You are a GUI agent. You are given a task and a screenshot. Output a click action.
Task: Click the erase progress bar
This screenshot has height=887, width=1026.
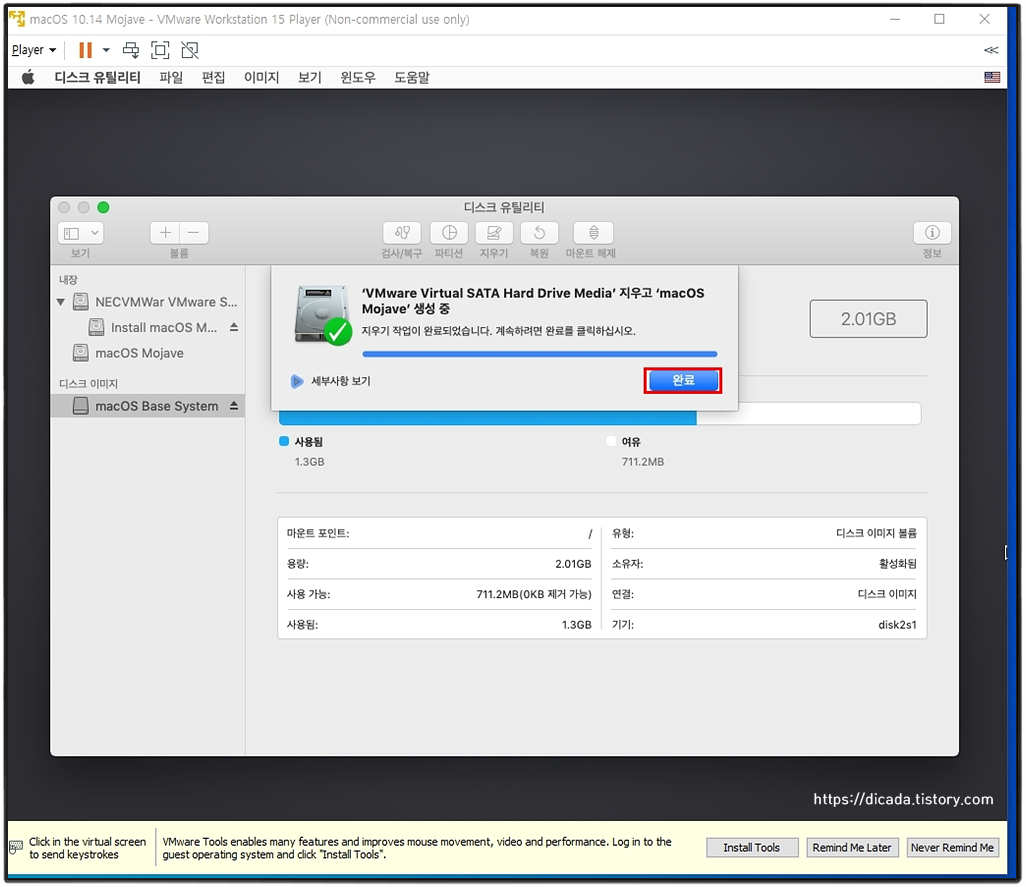click(x=540, y=354)
